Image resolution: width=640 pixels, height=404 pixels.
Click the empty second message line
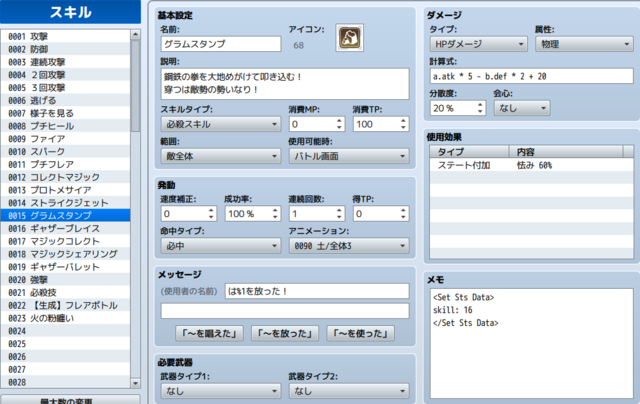click(x=285, y=311)
